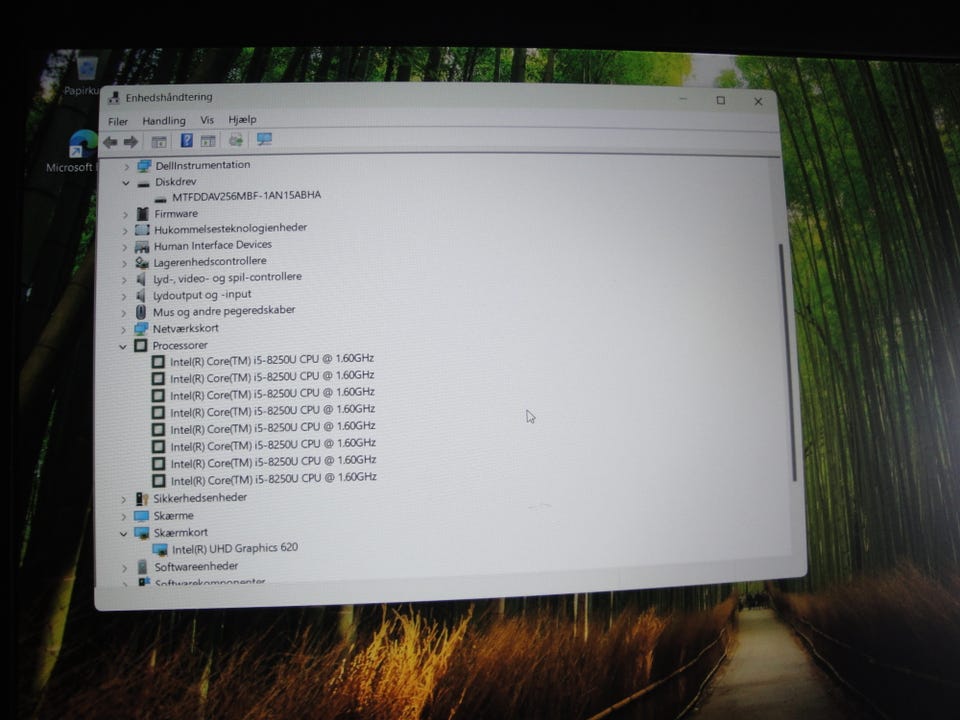
Task: Click the Processorer chip icon
Action: [141, 345]
